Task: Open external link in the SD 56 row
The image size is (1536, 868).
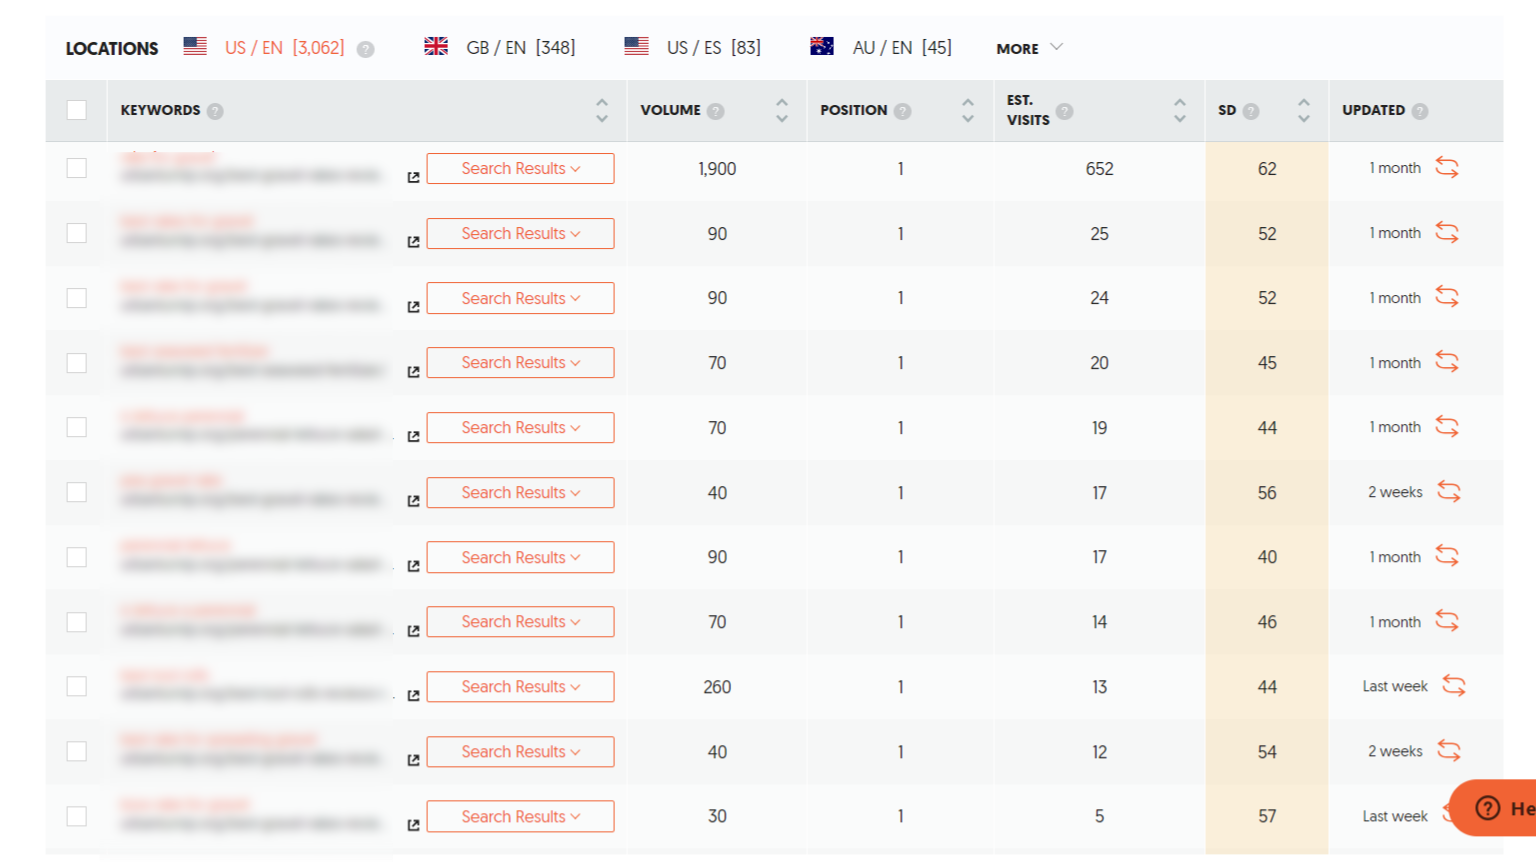Action: click(x=413, y=501)
